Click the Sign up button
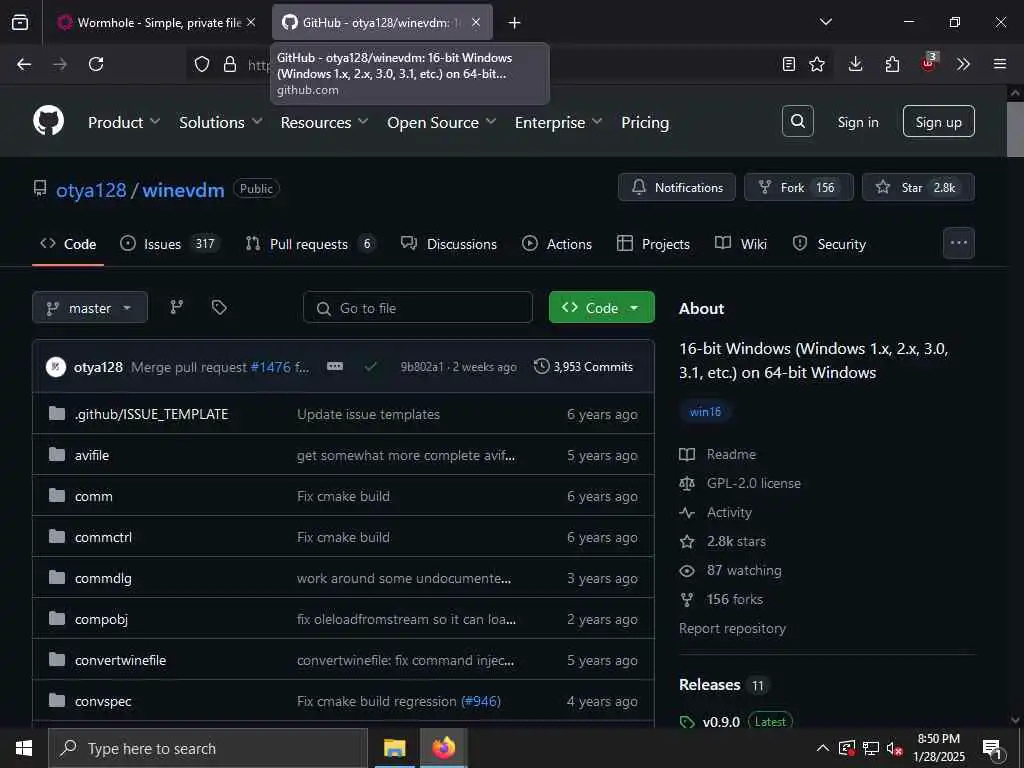Image resolution: width=1024 pixels, height=768 pixels. (938, 121)
